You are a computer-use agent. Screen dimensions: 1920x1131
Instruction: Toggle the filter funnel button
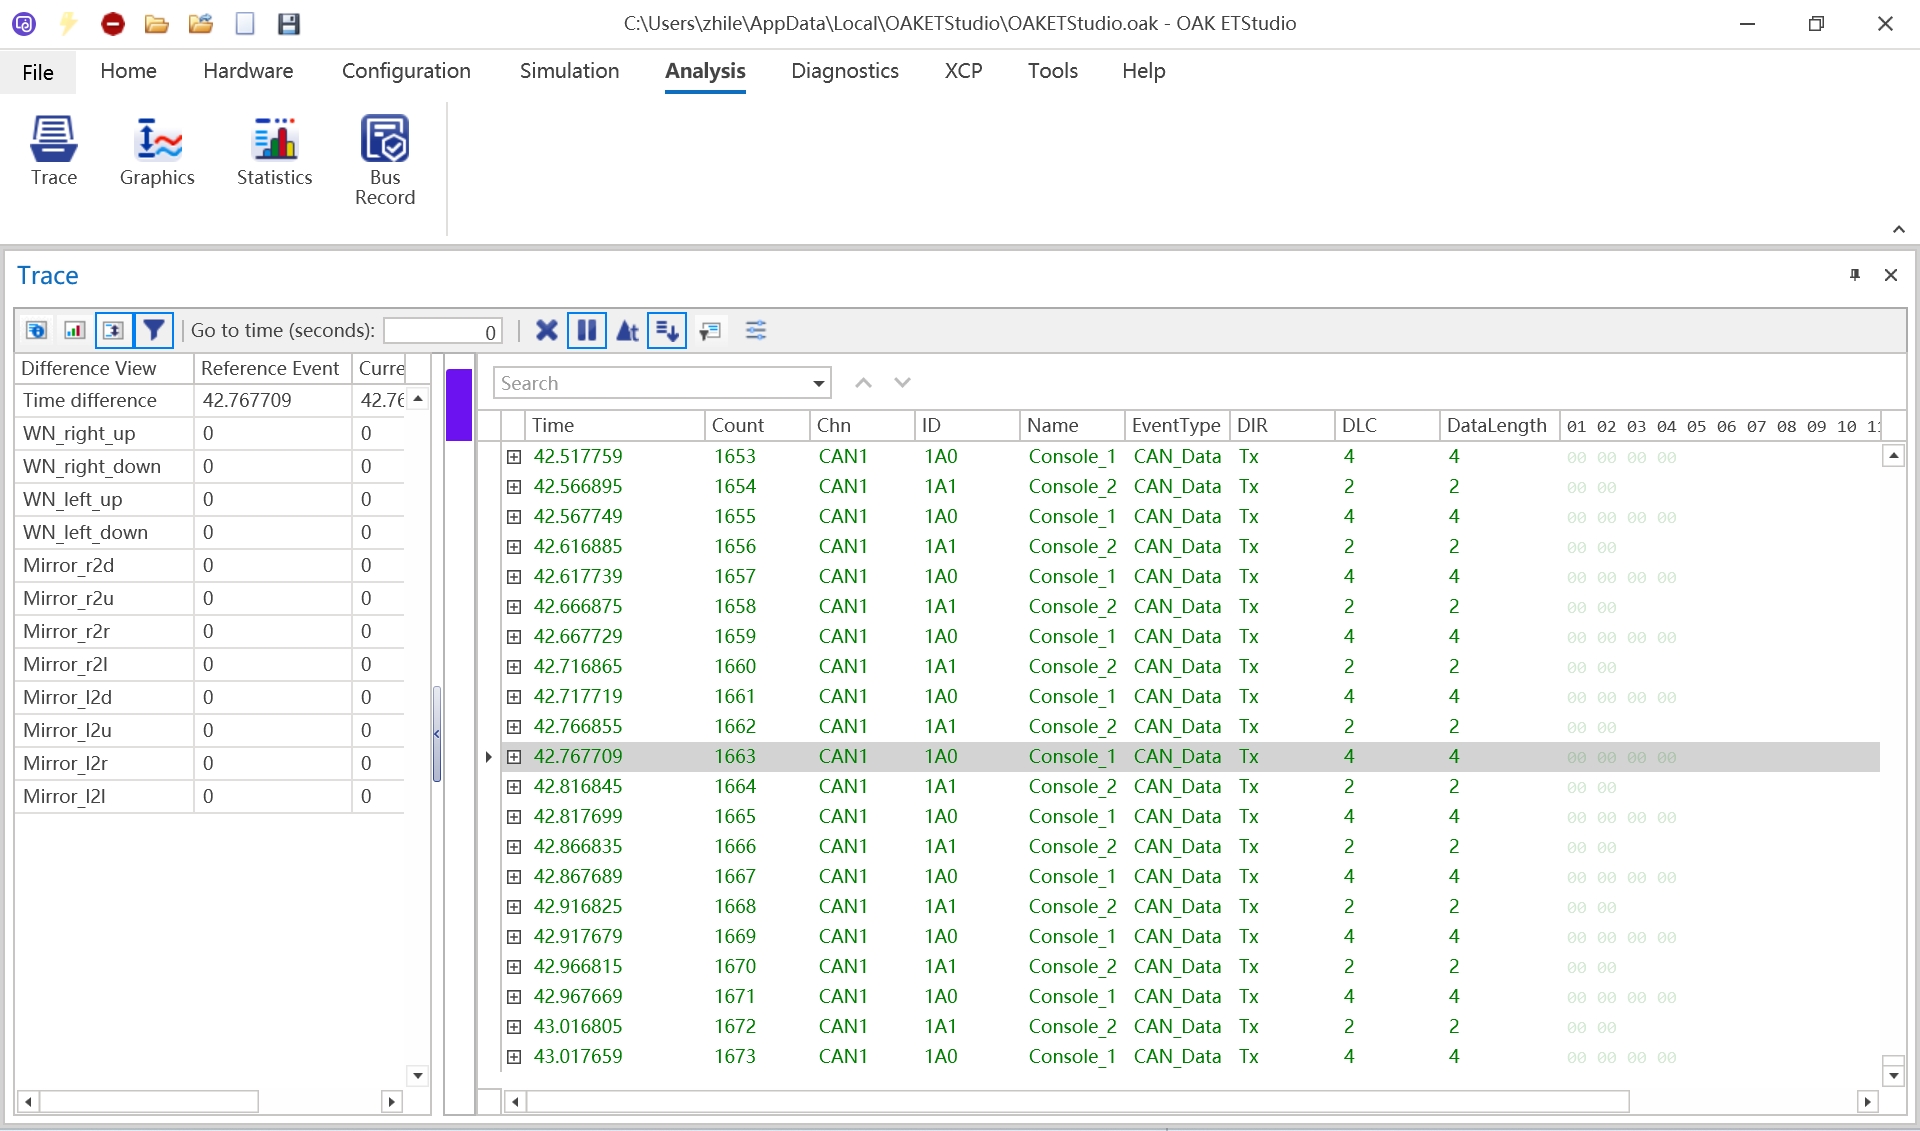point(154,330)
